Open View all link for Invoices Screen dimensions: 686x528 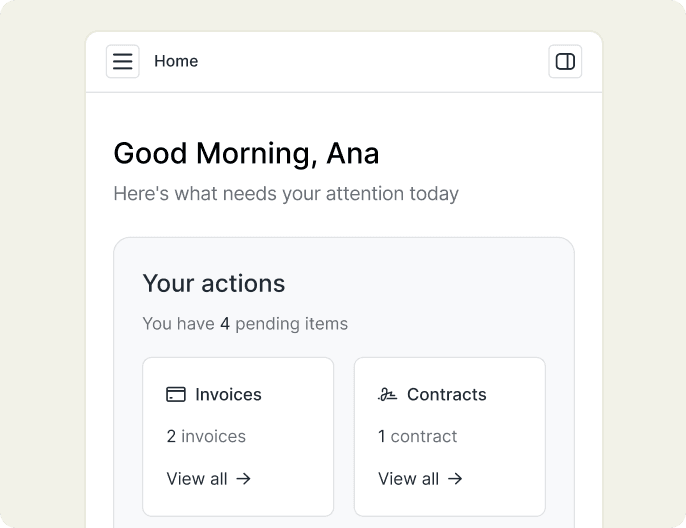(198, 479)
